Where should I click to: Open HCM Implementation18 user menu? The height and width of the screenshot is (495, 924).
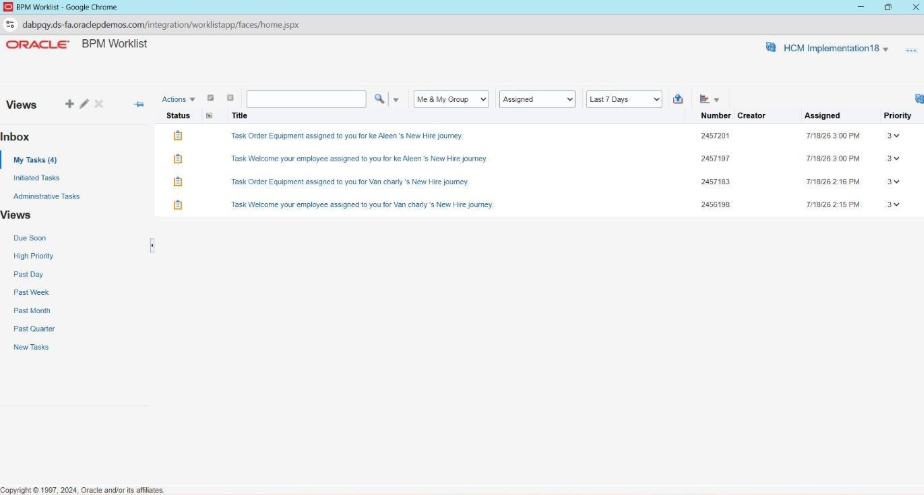click(x=836, y=48)
